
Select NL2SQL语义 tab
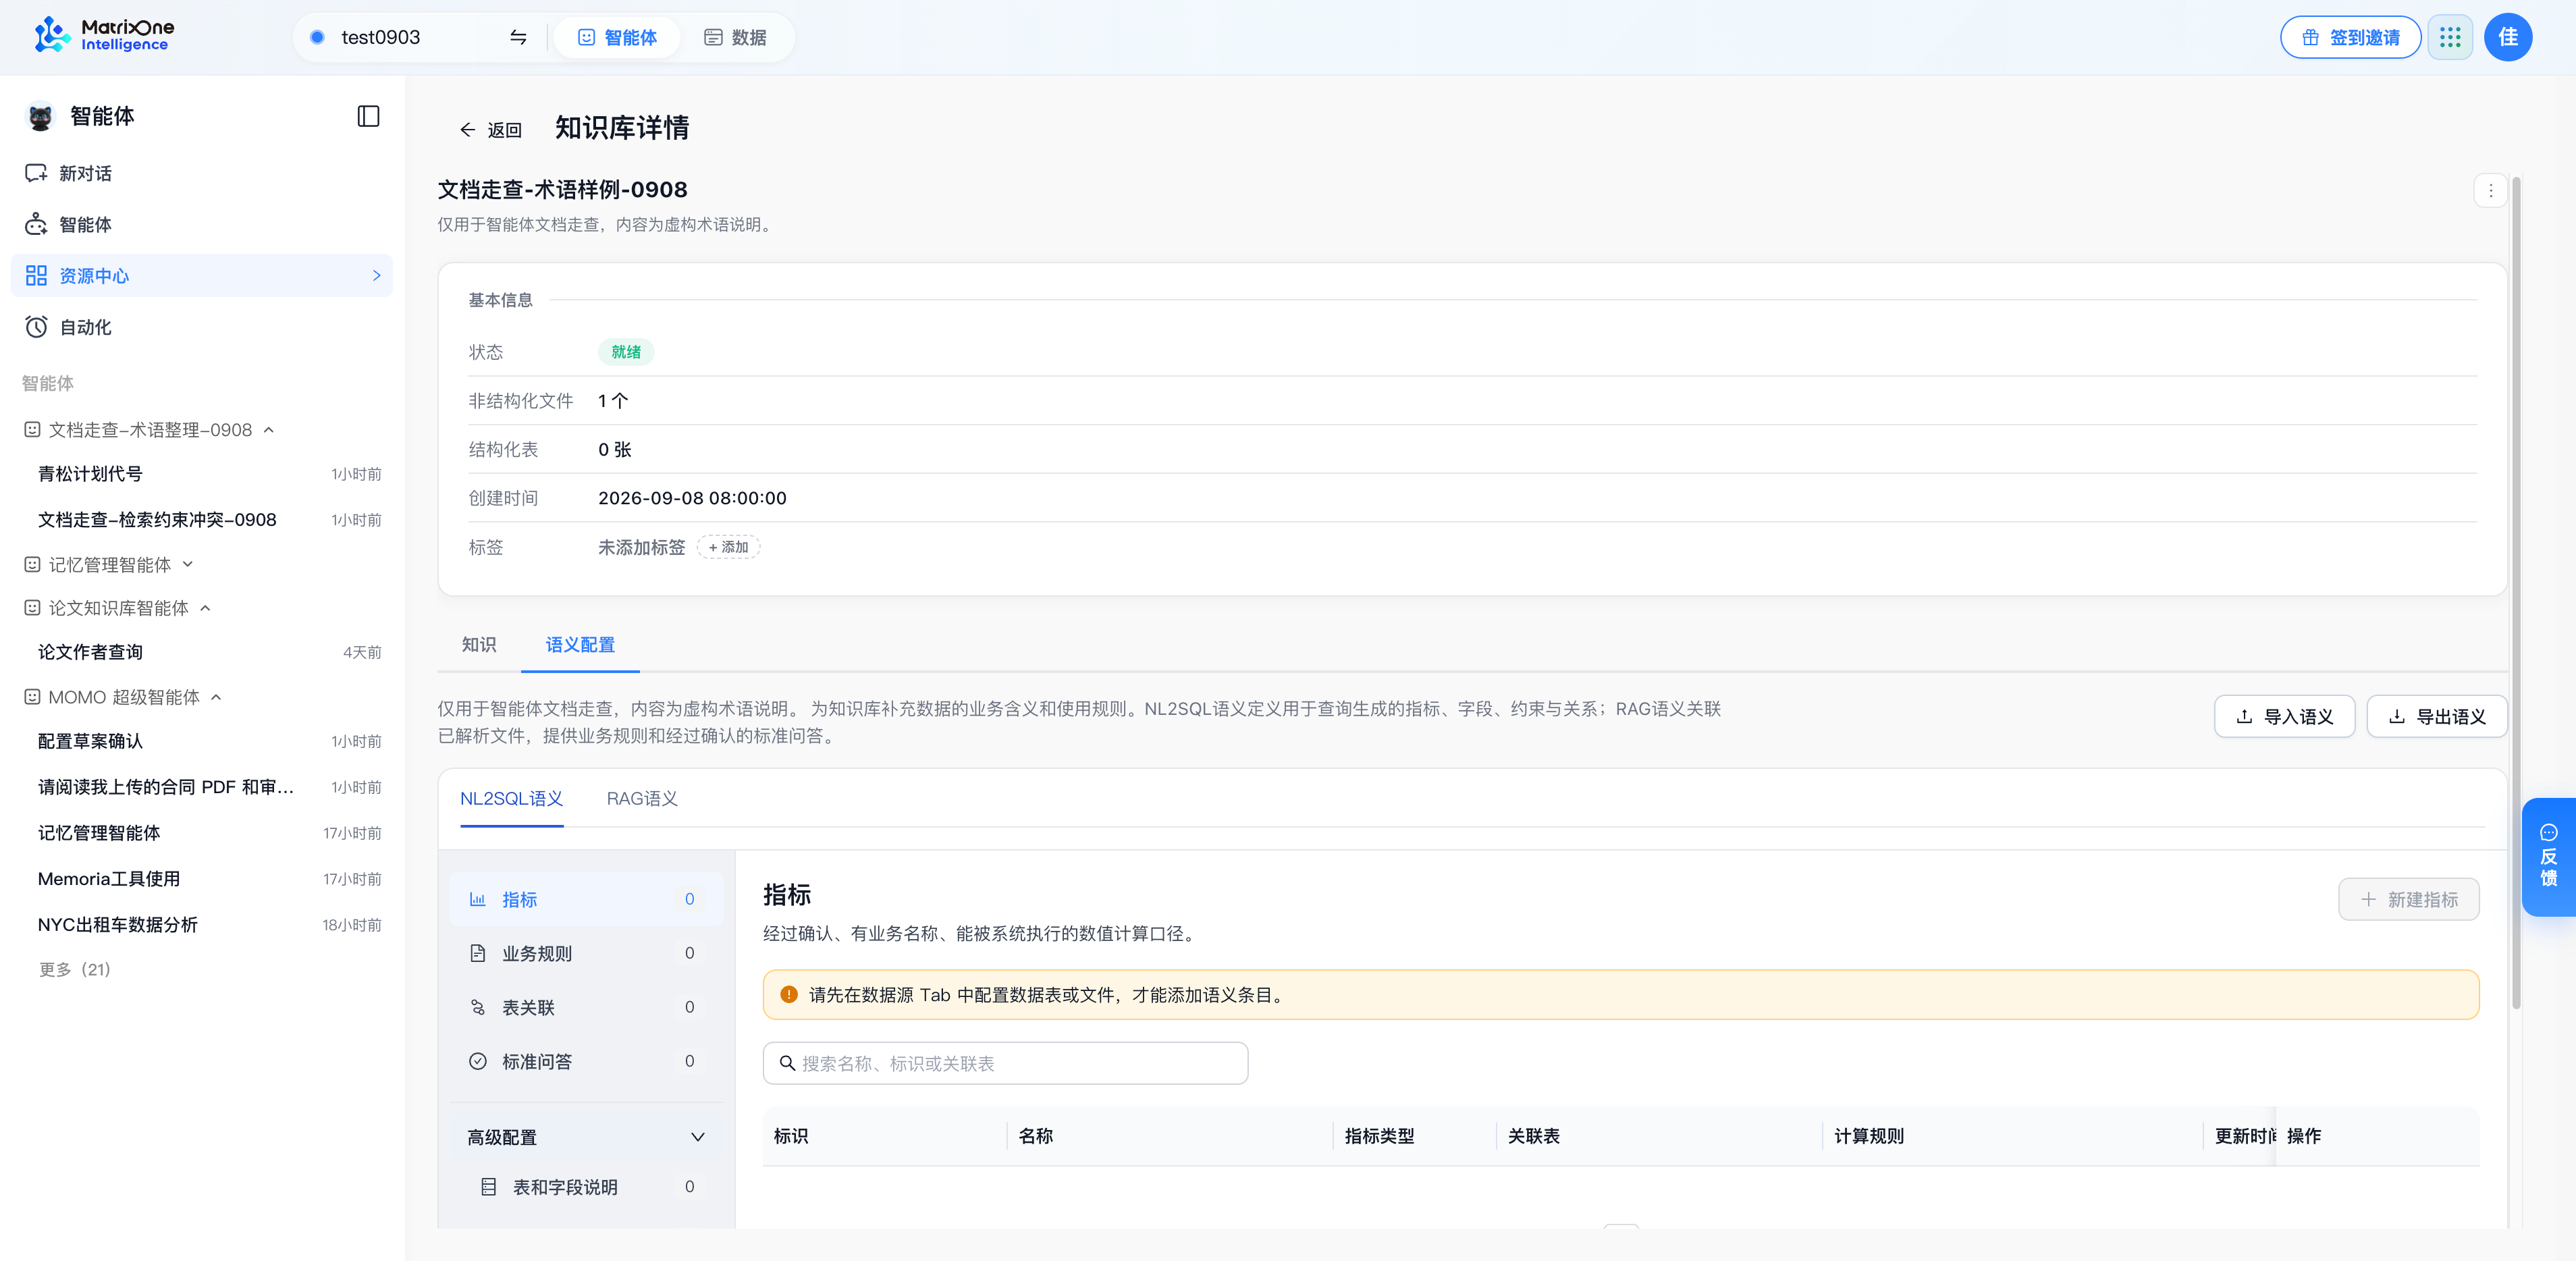[511, 798]
